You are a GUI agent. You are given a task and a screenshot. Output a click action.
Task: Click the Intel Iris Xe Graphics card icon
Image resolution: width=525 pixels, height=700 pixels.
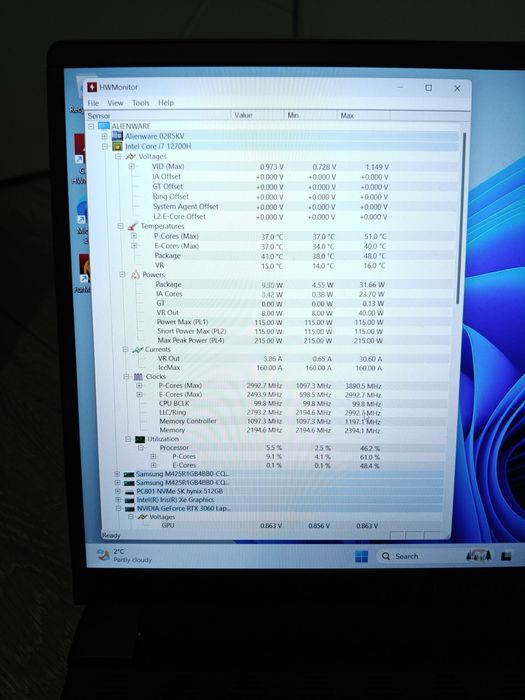tap(129, 500)
